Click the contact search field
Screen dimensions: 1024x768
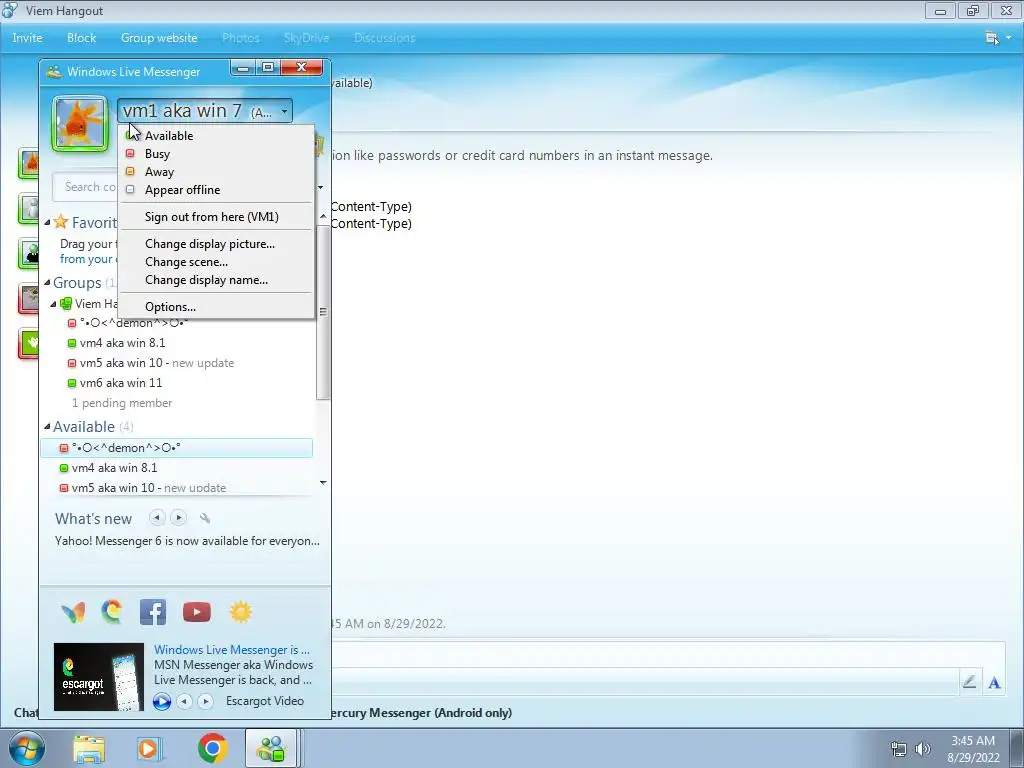pos(86,187)
